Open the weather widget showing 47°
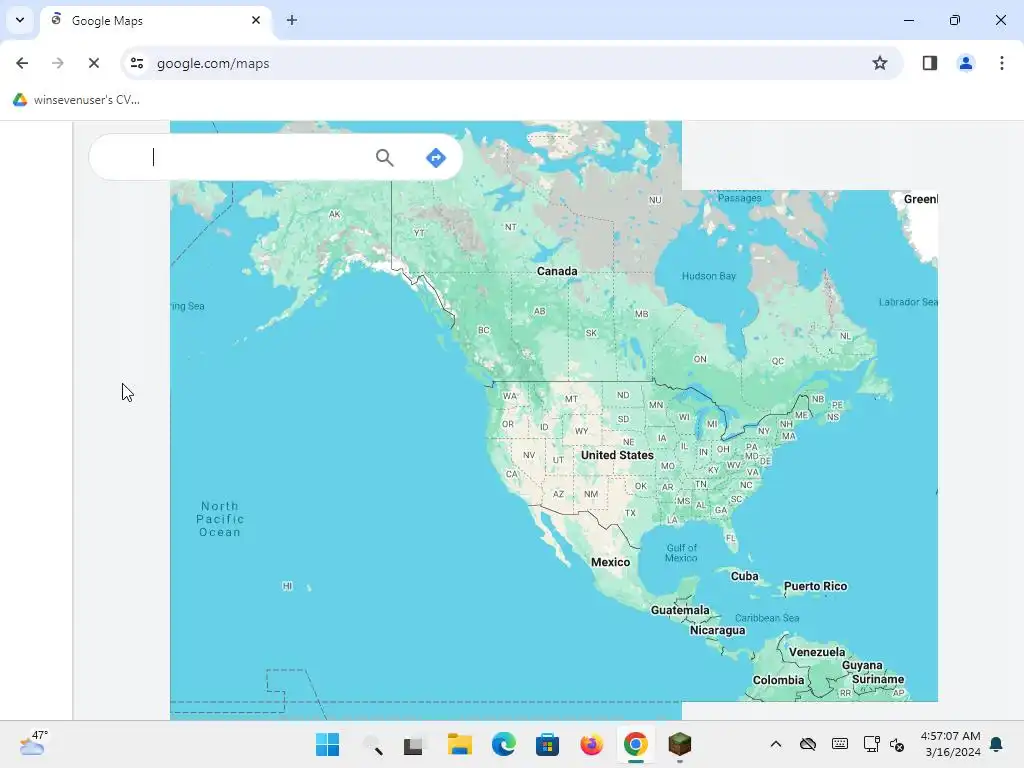 tap(33, 743)
